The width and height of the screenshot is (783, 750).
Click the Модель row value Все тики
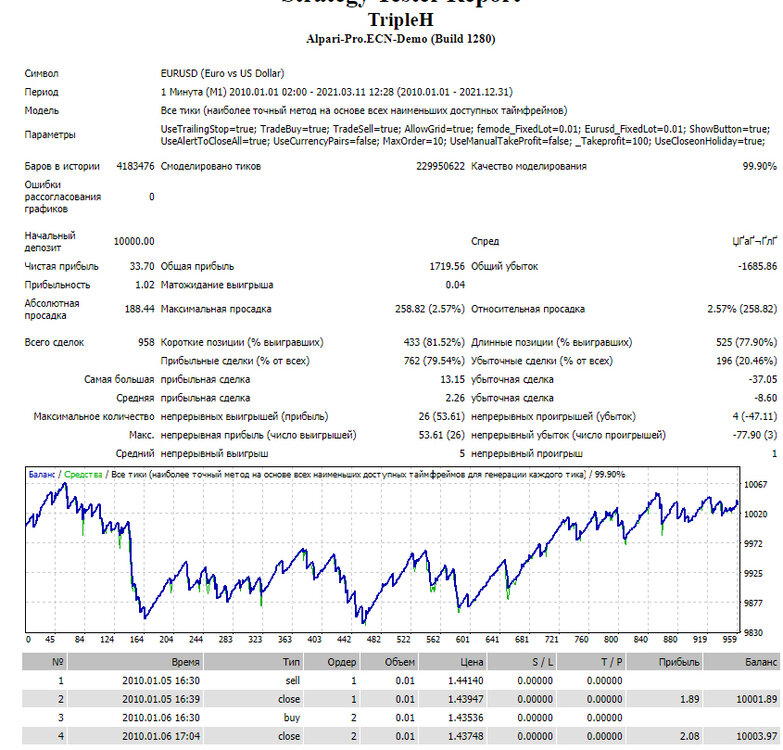(364, 110)
